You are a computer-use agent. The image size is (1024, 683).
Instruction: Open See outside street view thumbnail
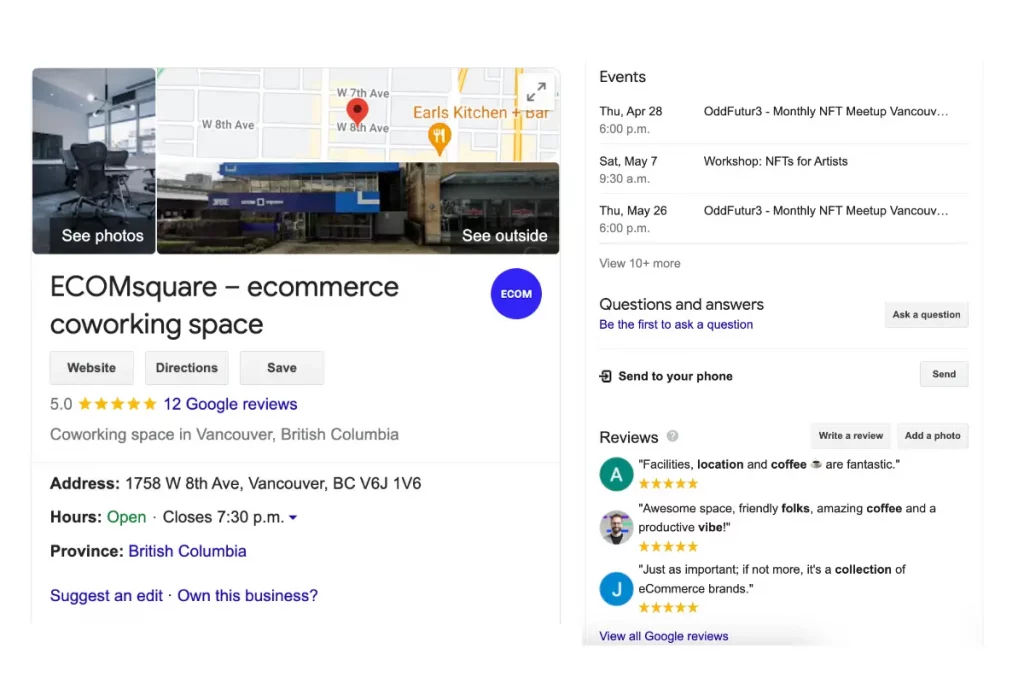coord(358,208)
